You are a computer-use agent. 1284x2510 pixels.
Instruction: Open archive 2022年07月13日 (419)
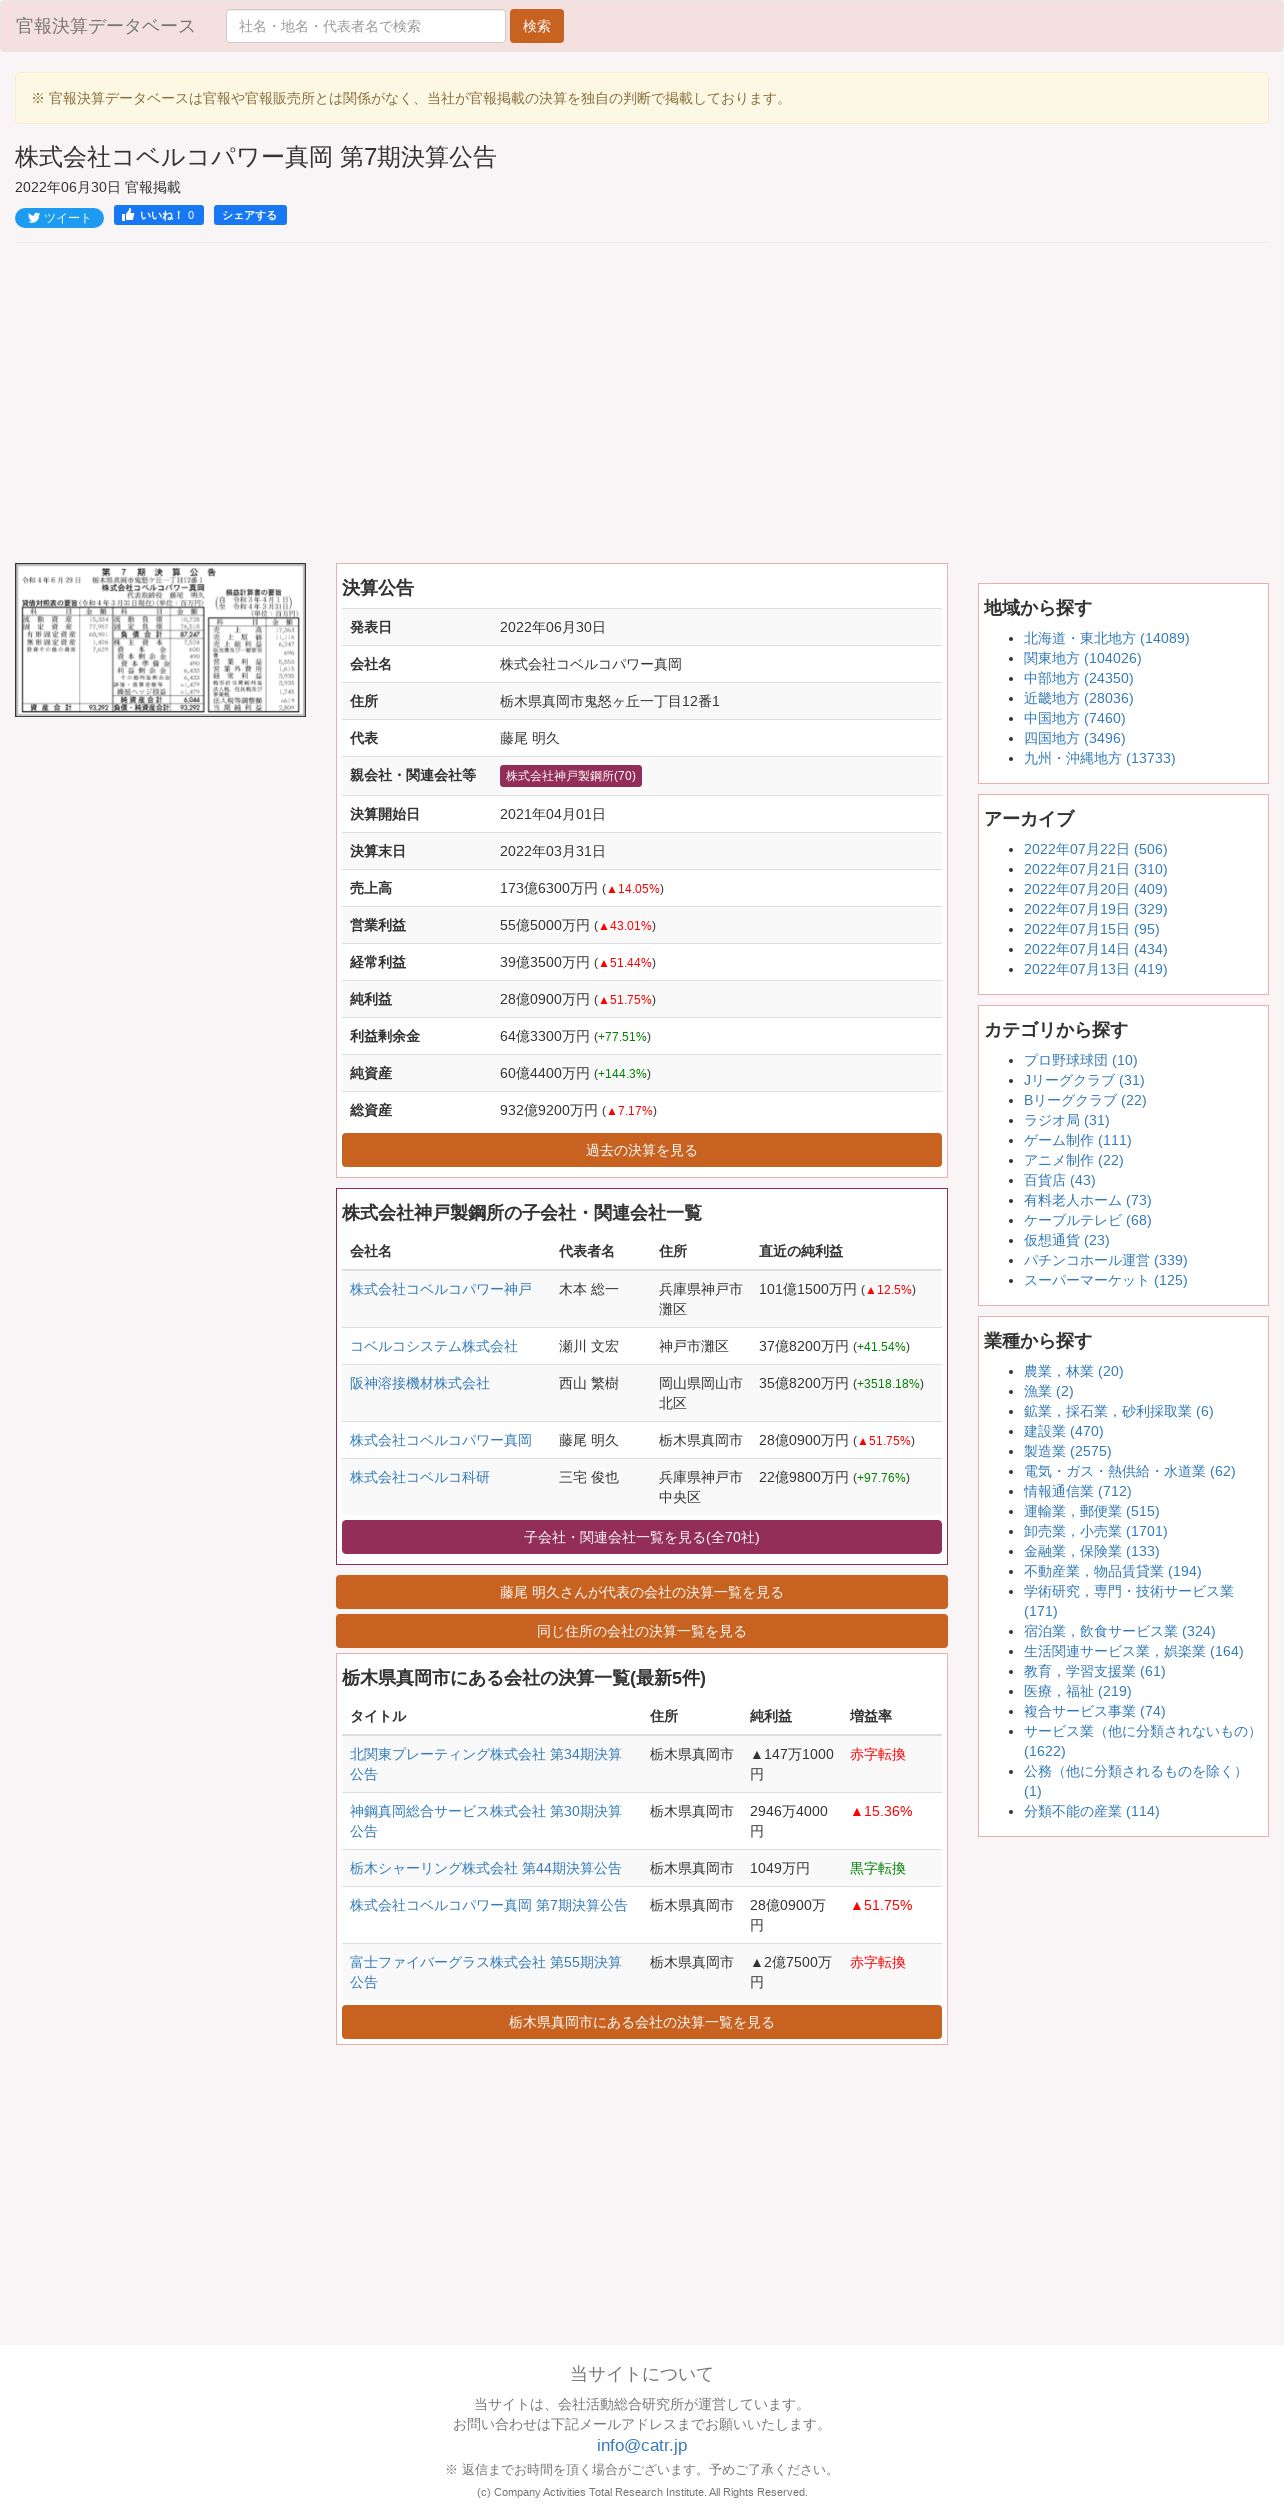(x=1095, y=969)
